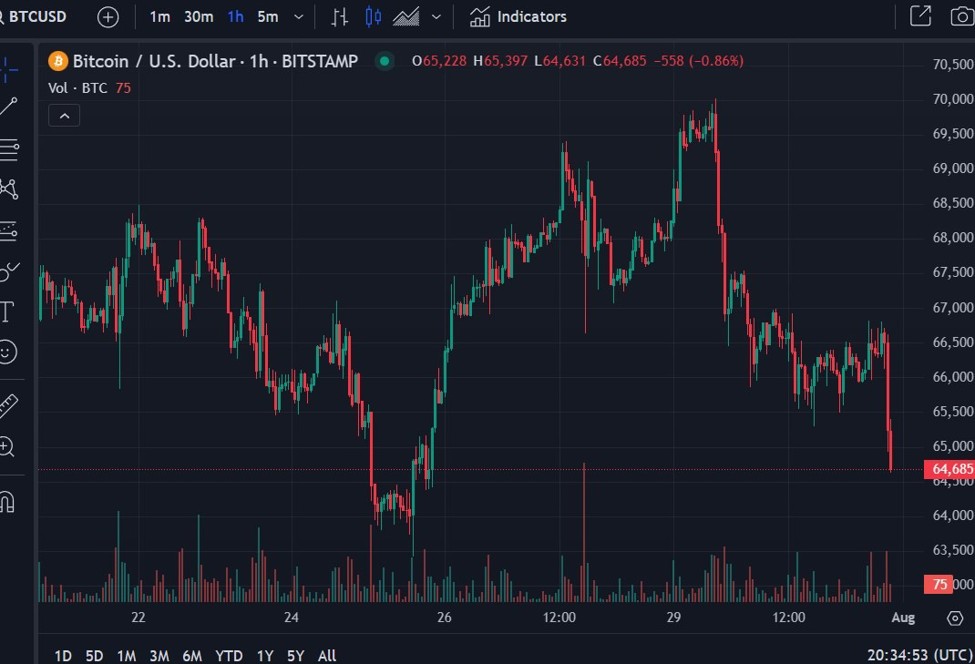Open the emoji sticker tool
The image size is (975, 664).
pyautogui.click(x=10, y=351)
